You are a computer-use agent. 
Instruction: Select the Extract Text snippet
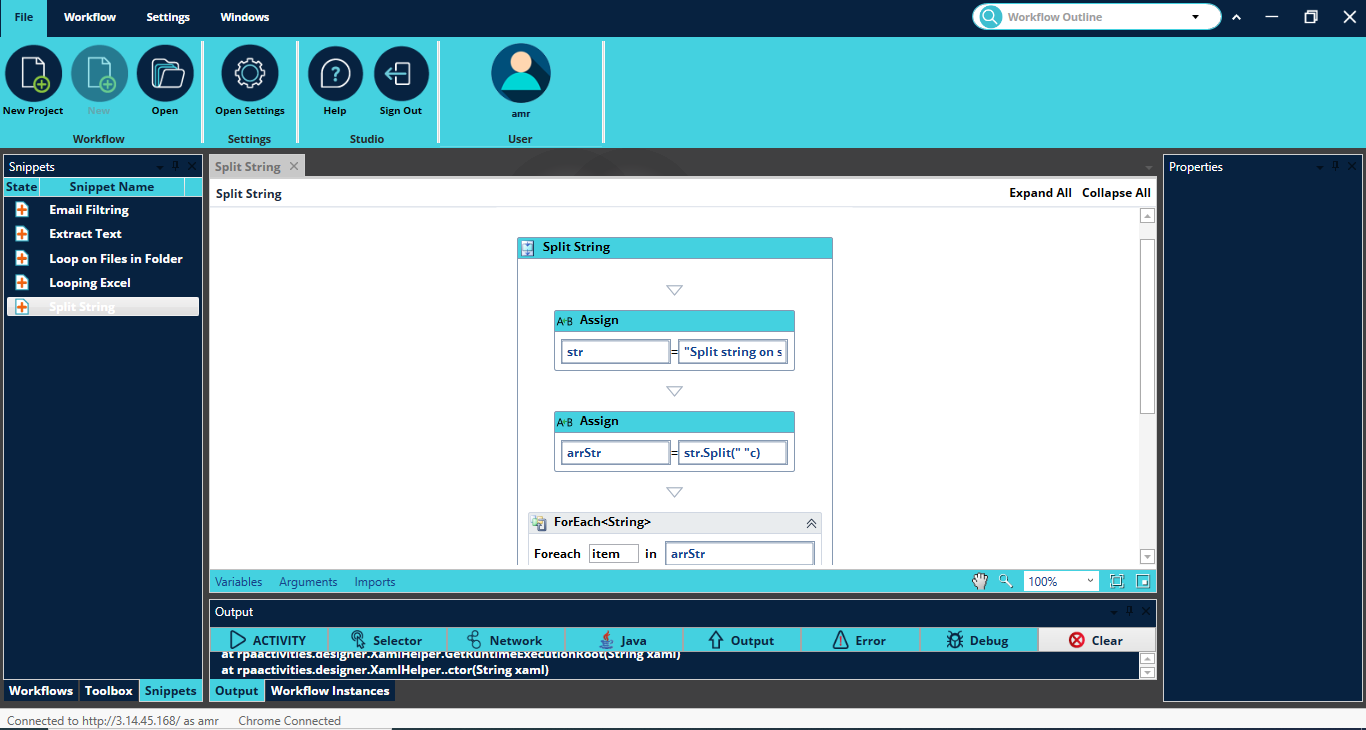(x=85, y=234)
